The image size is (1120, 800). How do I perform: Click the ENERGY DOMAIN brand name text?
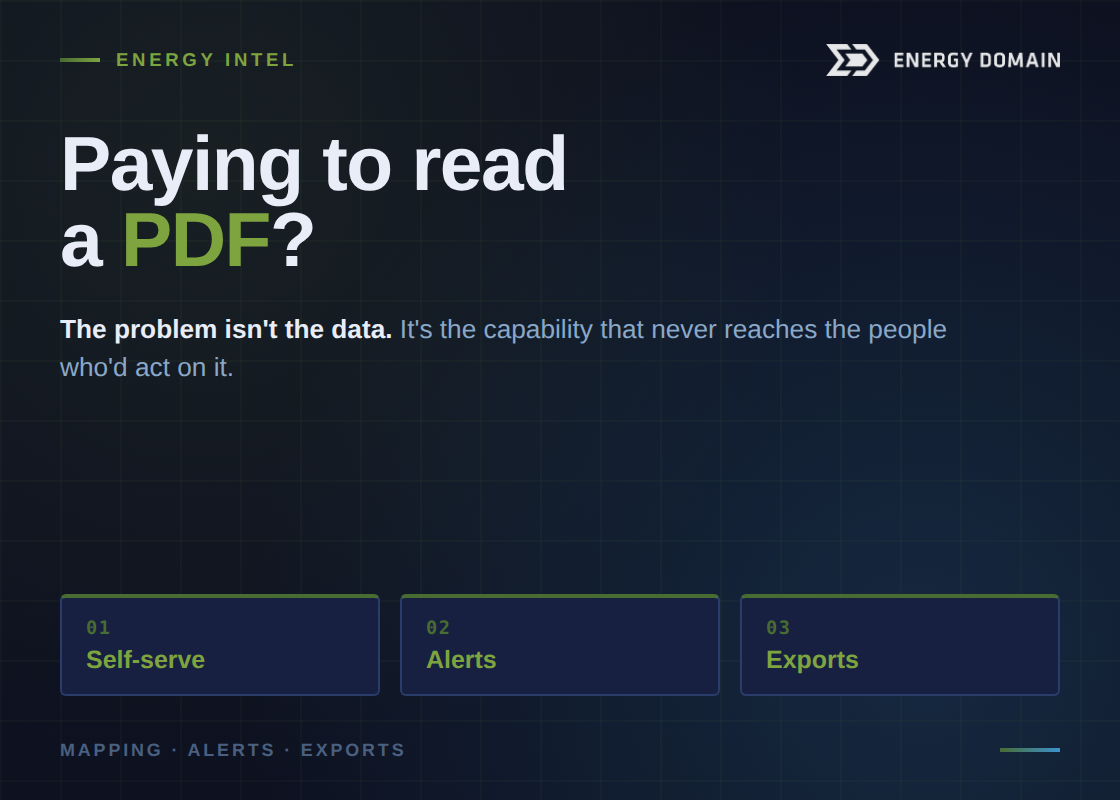click(977, 61)
